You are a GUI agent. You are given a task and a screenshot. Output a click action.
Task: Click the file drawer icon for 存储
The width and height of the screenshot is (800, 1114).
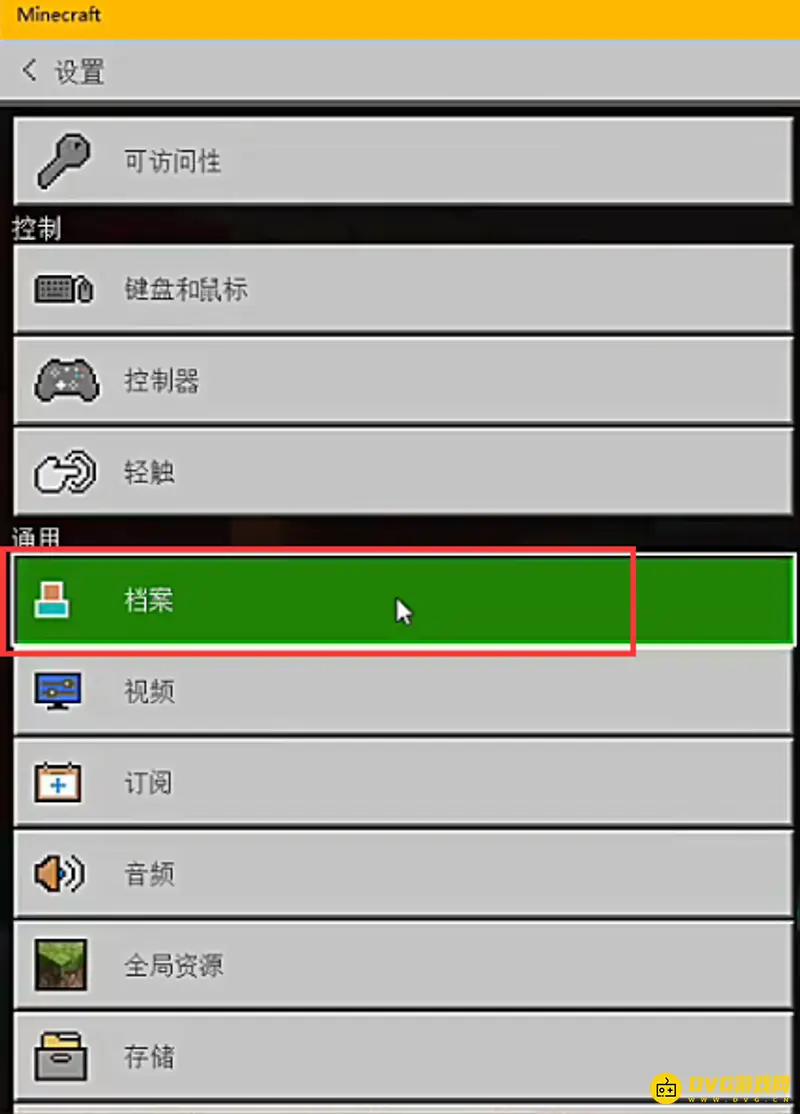click(60, 1056)
